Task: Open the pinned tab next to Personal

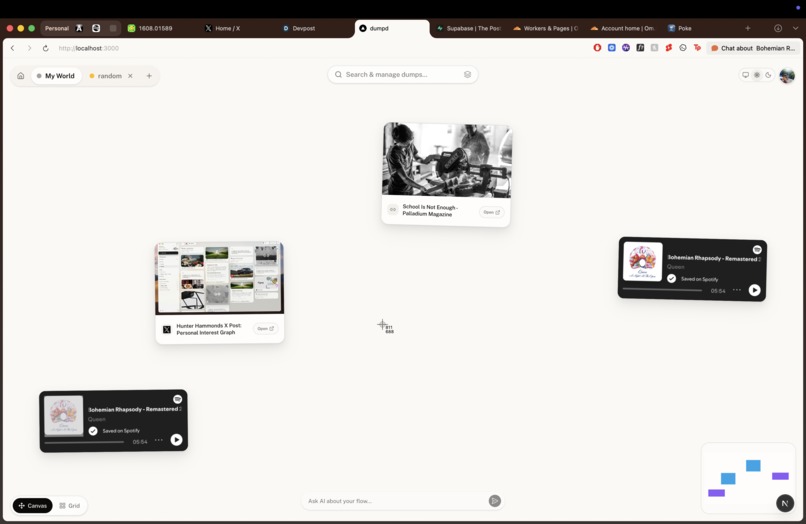Action: pyautogui.click(x=79, y=28)
